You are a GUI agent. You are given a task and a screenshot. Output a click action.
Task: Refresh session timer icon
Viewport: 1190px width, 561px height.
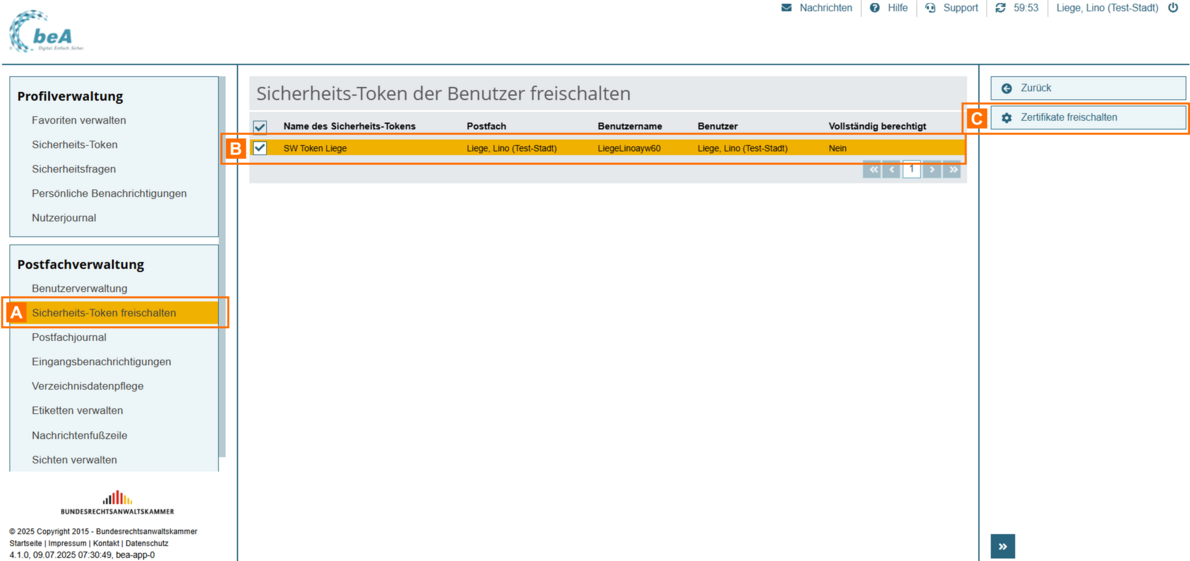tap(1000, 8)
